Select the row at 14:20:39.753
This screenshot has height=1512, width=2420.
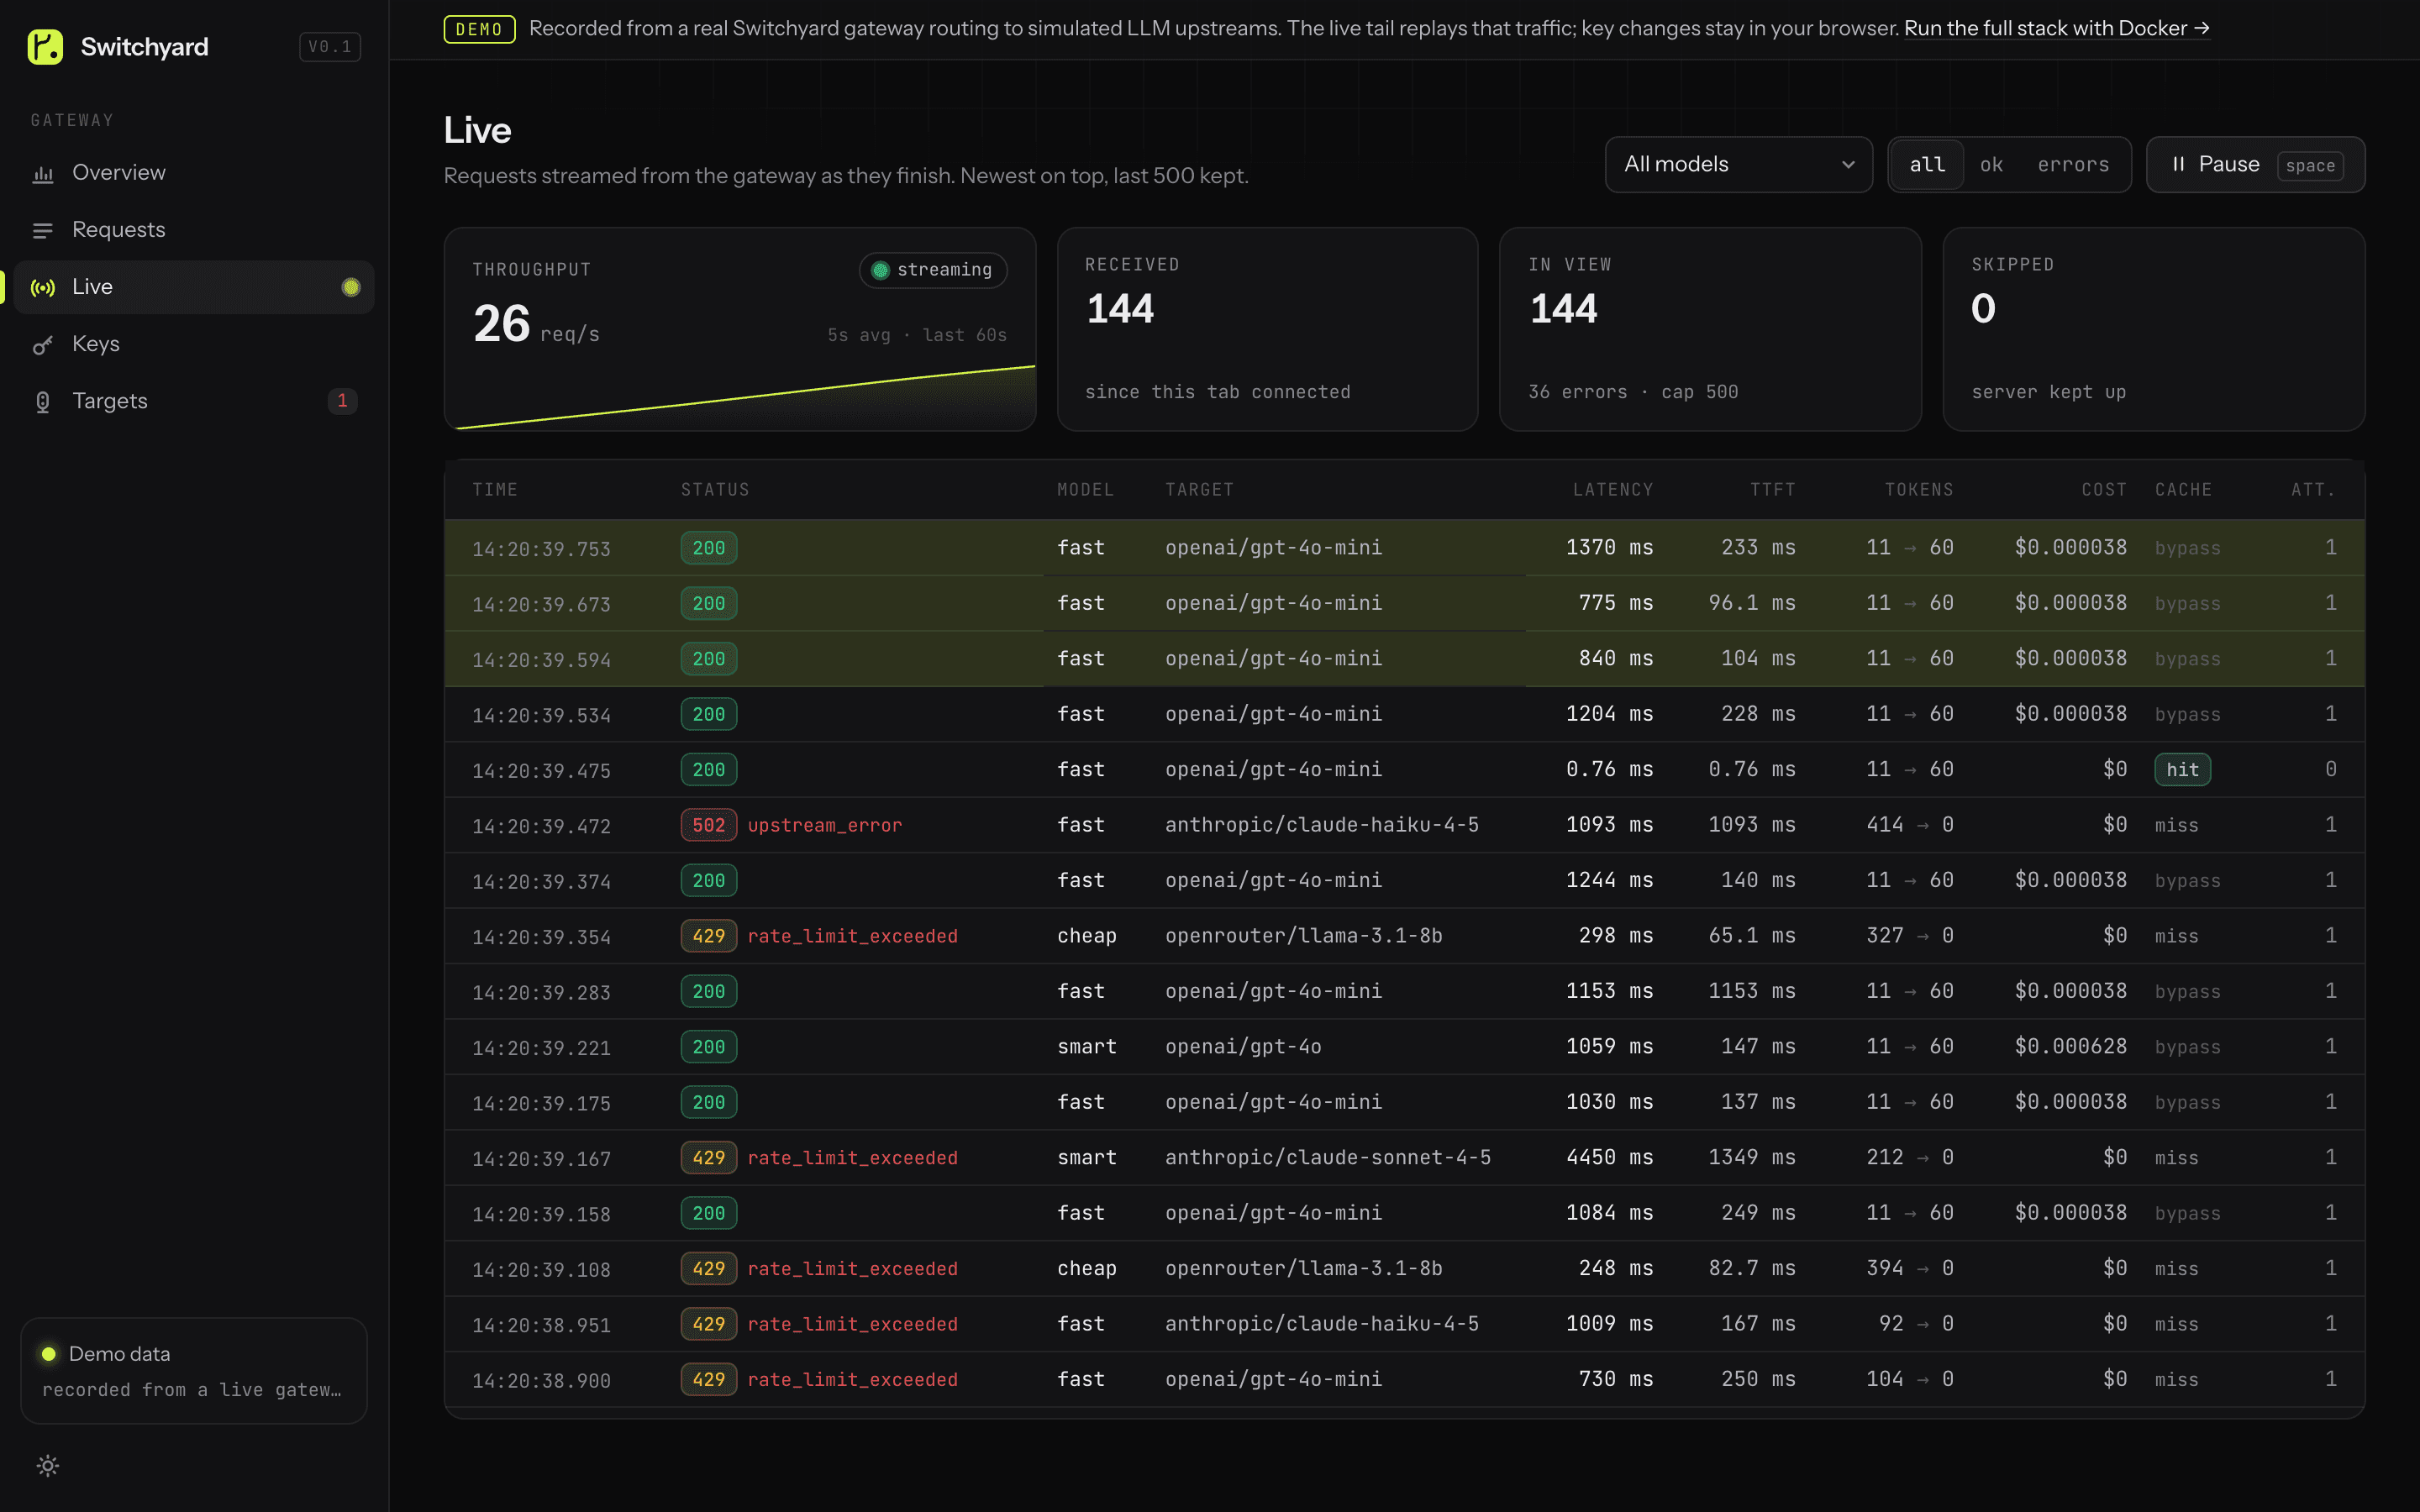[1404, 548]
